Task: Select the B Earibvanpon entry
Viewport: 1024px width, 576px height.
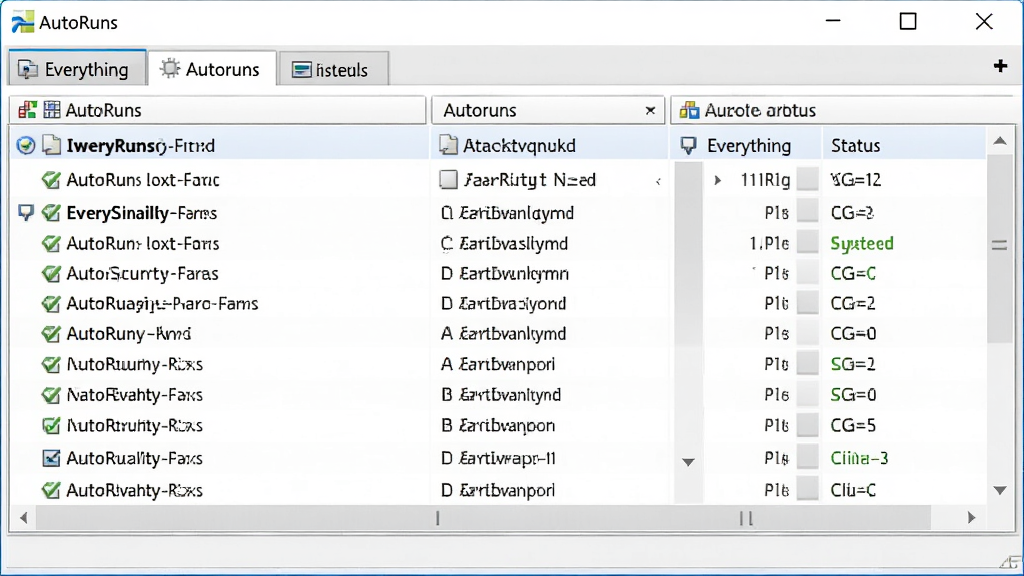Action: tap(498, 425)
